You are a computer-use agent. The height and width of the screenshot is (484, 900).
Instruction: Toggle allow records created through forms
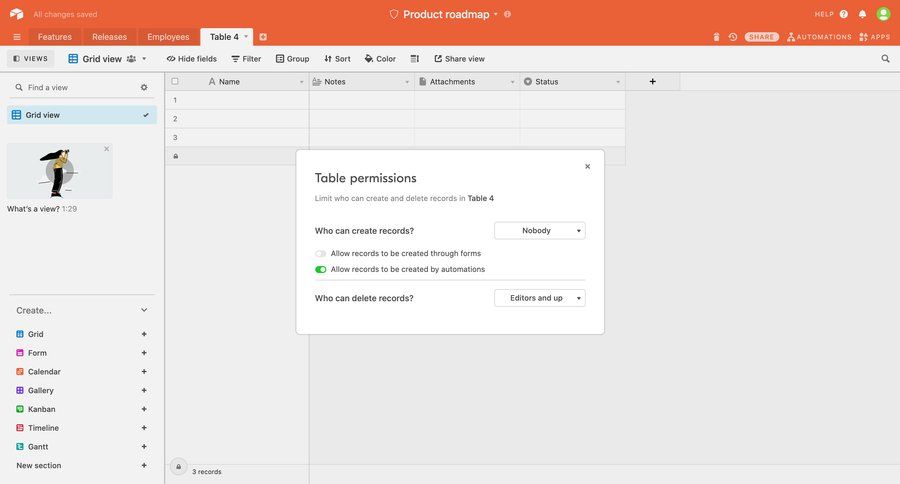320,253
